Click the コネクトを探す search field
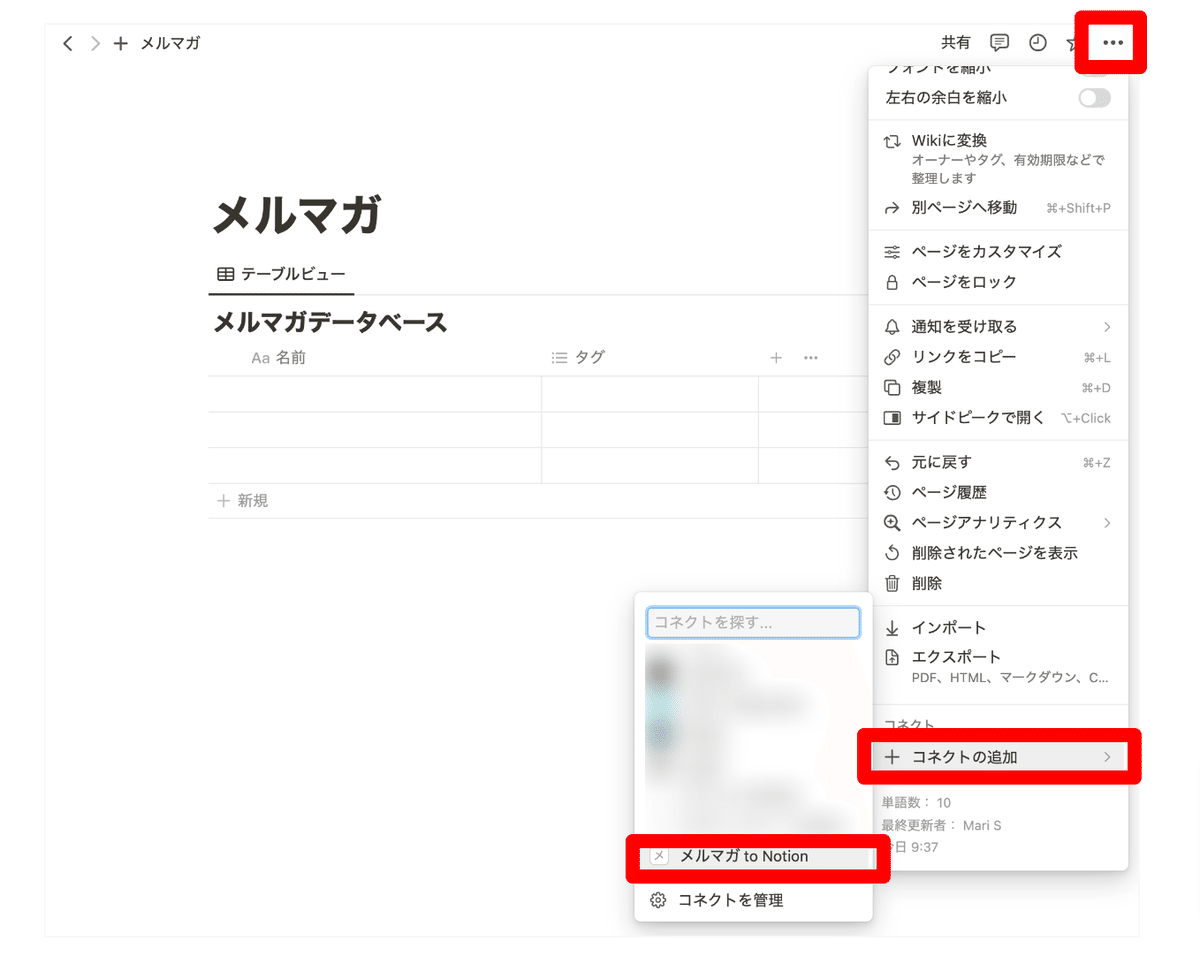 (753, 622)
